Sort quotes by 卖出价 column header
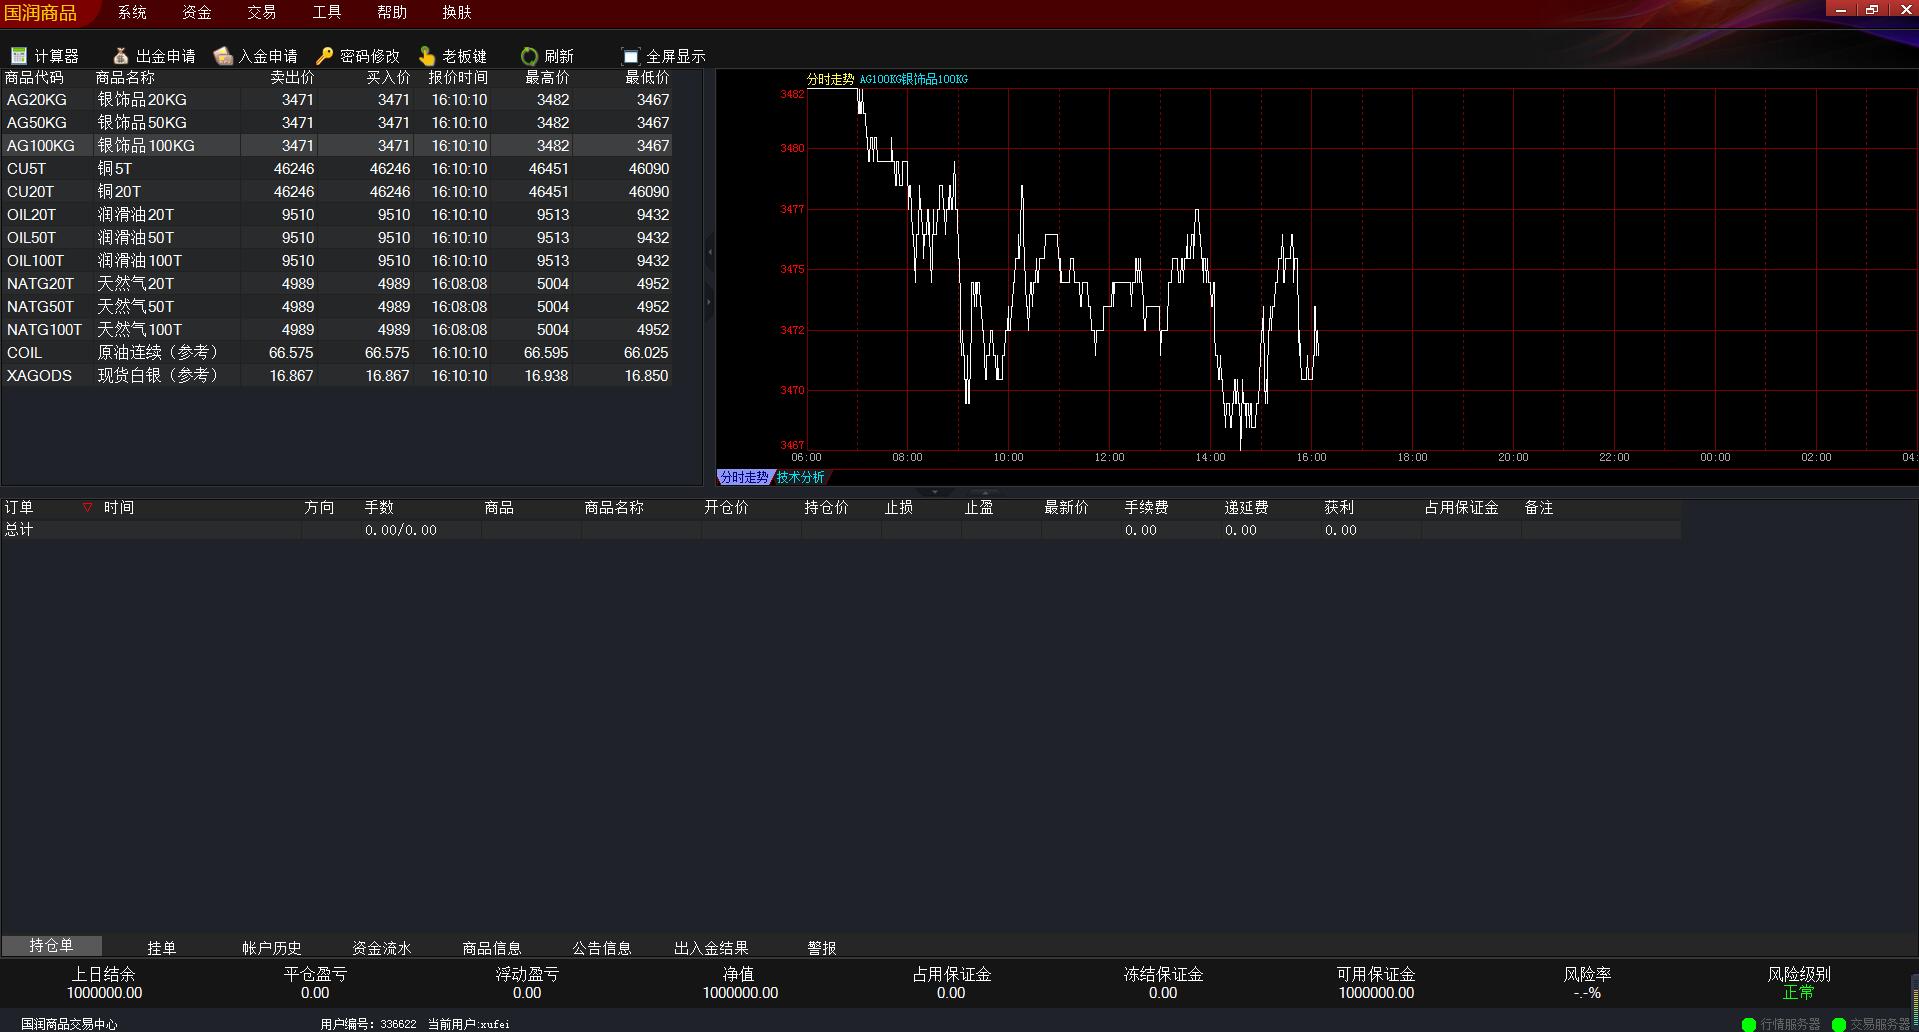 (x=292, y=77)
